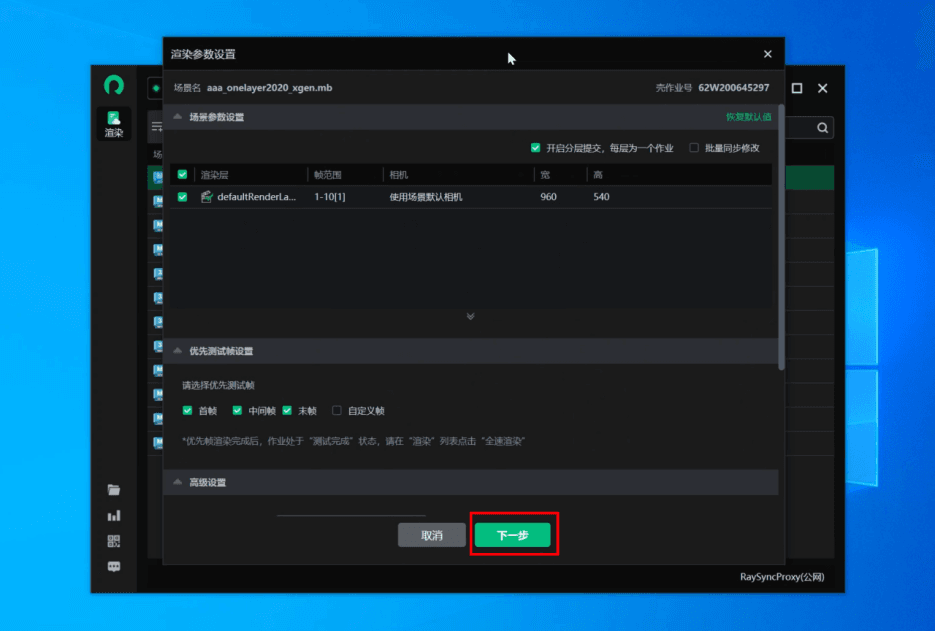The width and height of the screenshot is (935, 631).
Task: Click the 恢复默认值 restore defaults link
Action: pyautogui.click(x=748, y=117)
